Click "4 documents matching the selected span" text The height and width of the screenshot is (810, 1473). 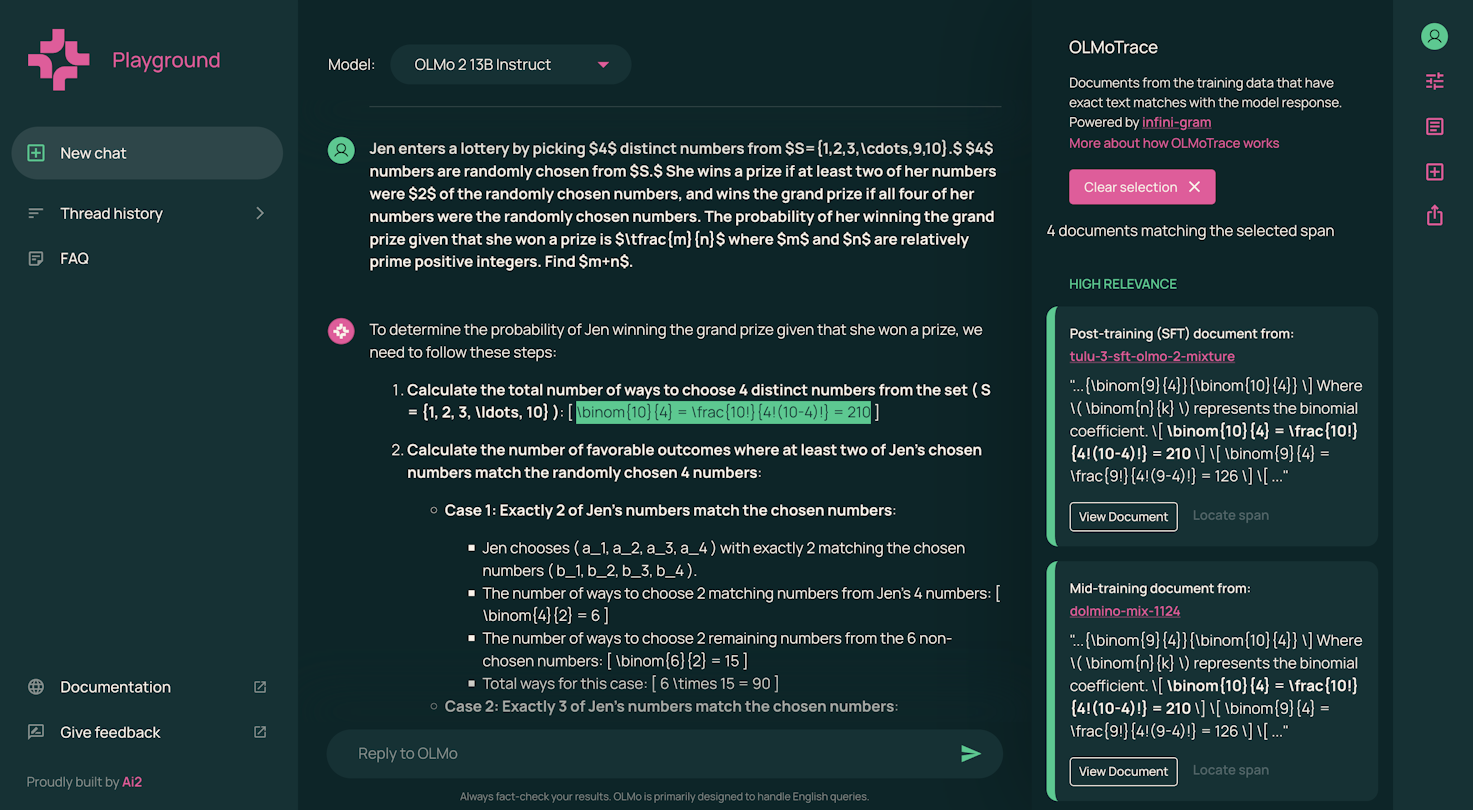tap(1190, 231)
